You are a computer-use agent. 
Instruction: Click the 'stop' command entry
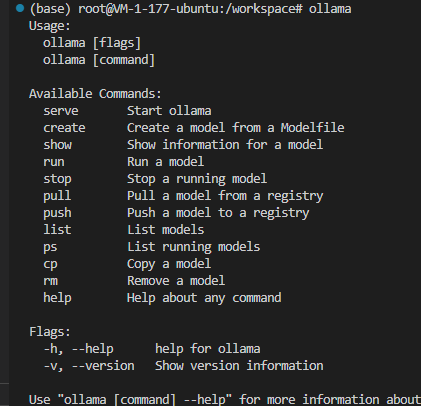point(57,179)
